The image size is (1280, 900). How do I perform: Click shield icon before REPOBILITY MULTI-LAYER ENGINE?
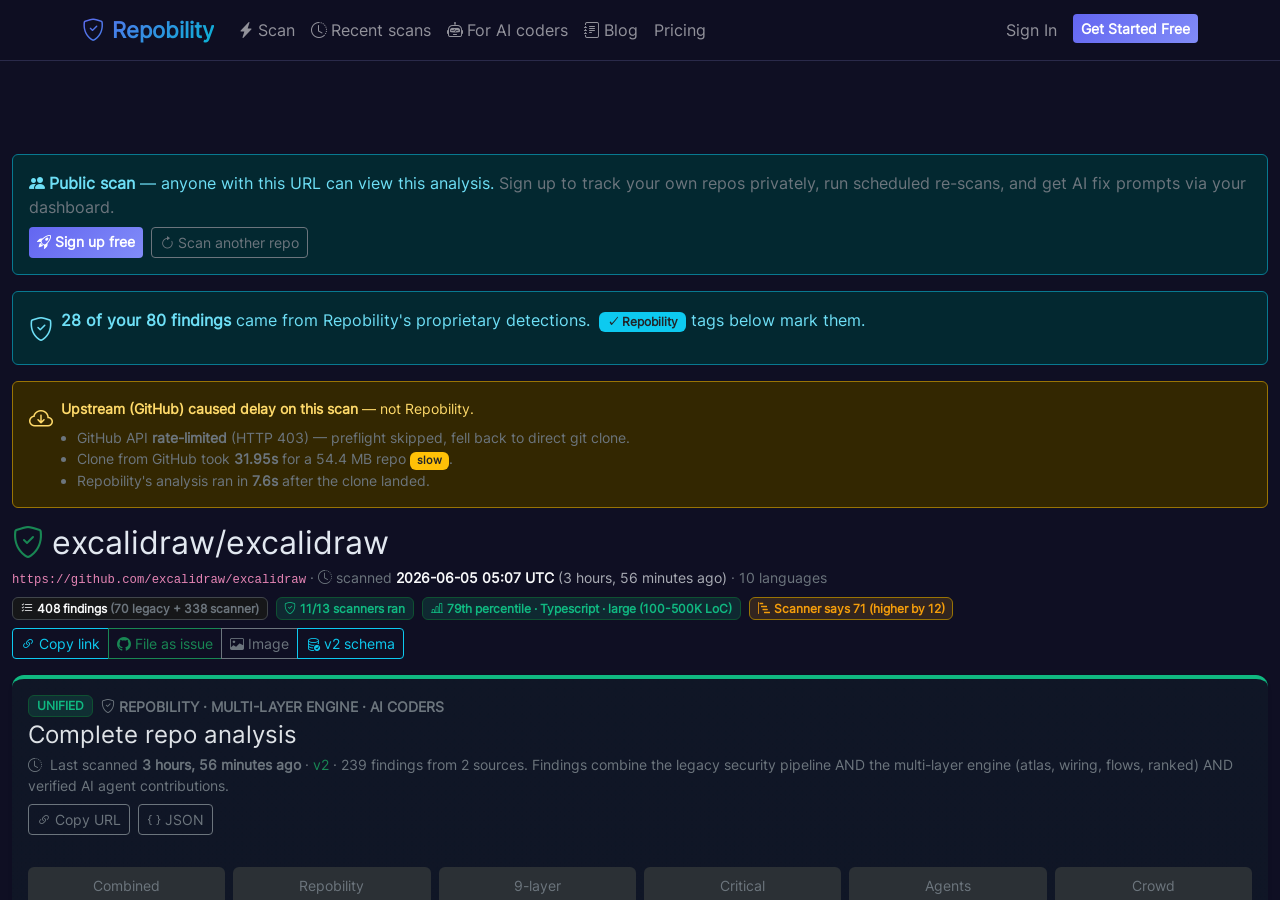(108, 706)
